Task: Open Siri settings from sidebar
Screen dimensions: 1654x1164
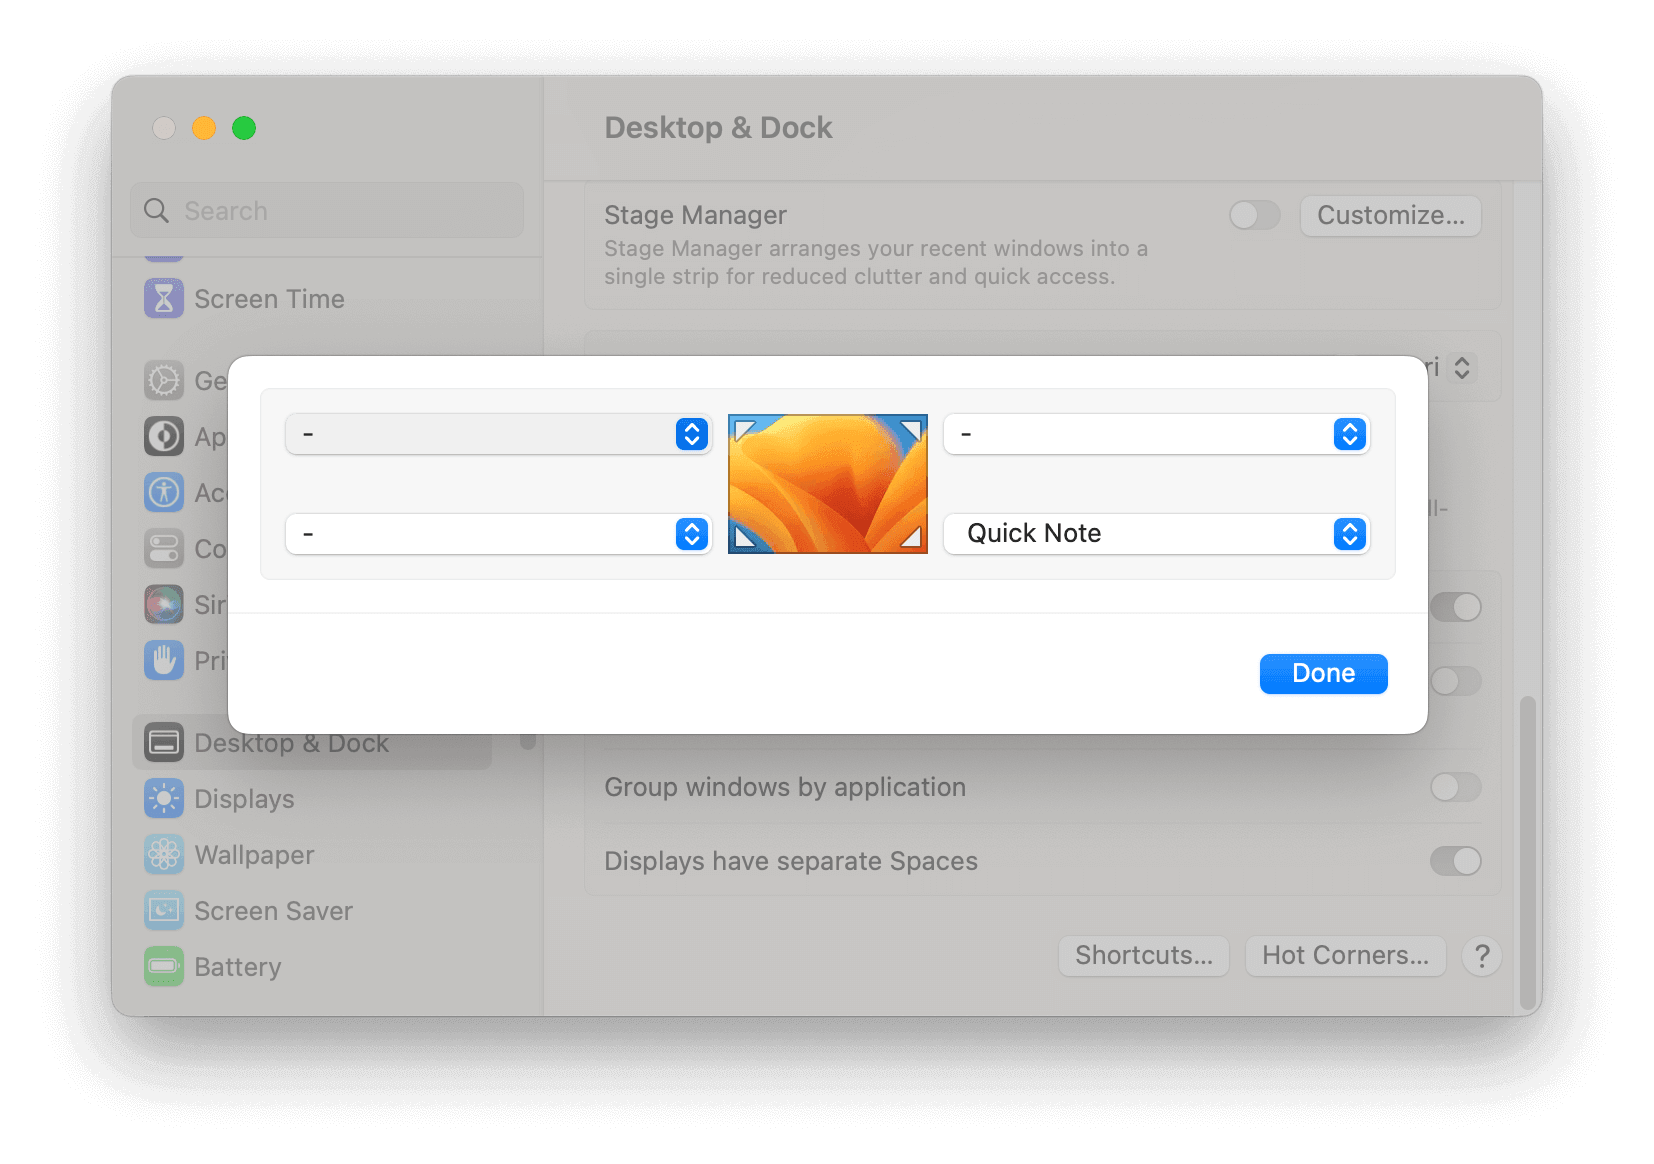Action: [x=163, y=604]
